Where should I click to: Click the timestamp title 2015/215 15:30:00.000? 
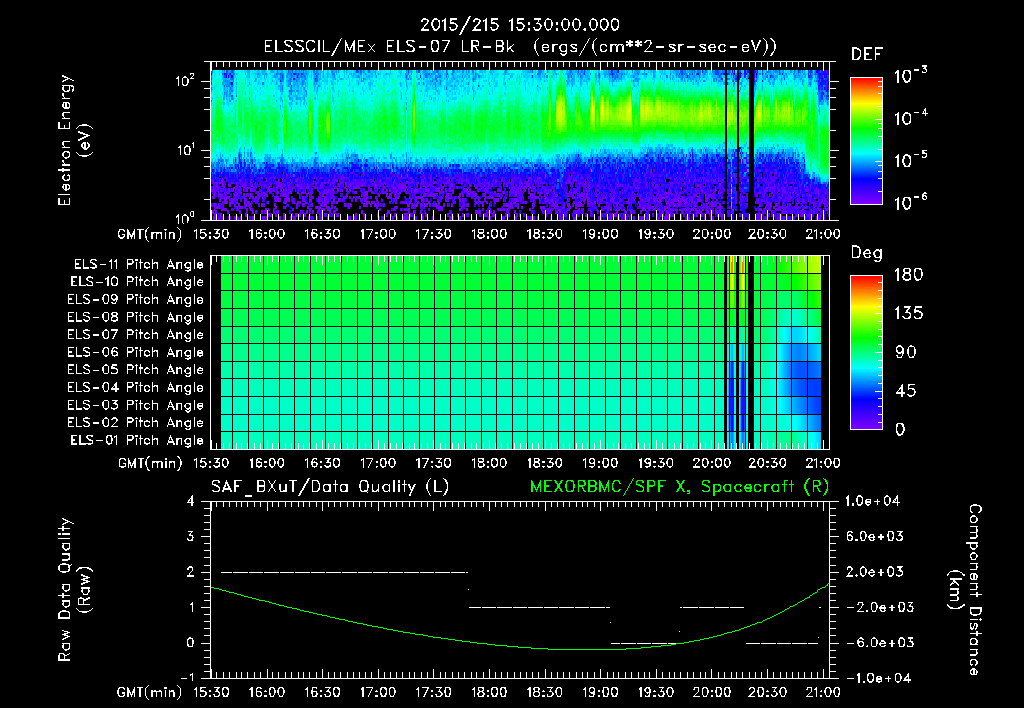[519, 25]
